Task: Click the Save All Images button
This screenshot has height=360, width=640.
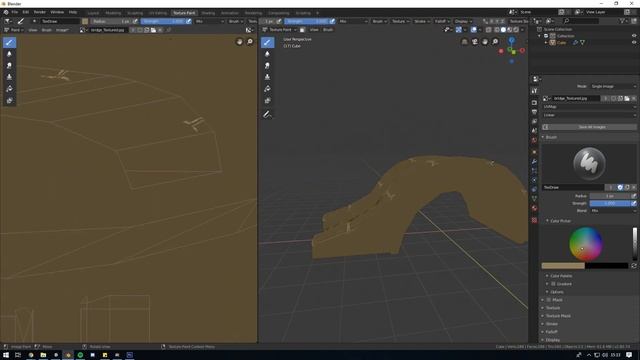Action: [x=589, y=127]
